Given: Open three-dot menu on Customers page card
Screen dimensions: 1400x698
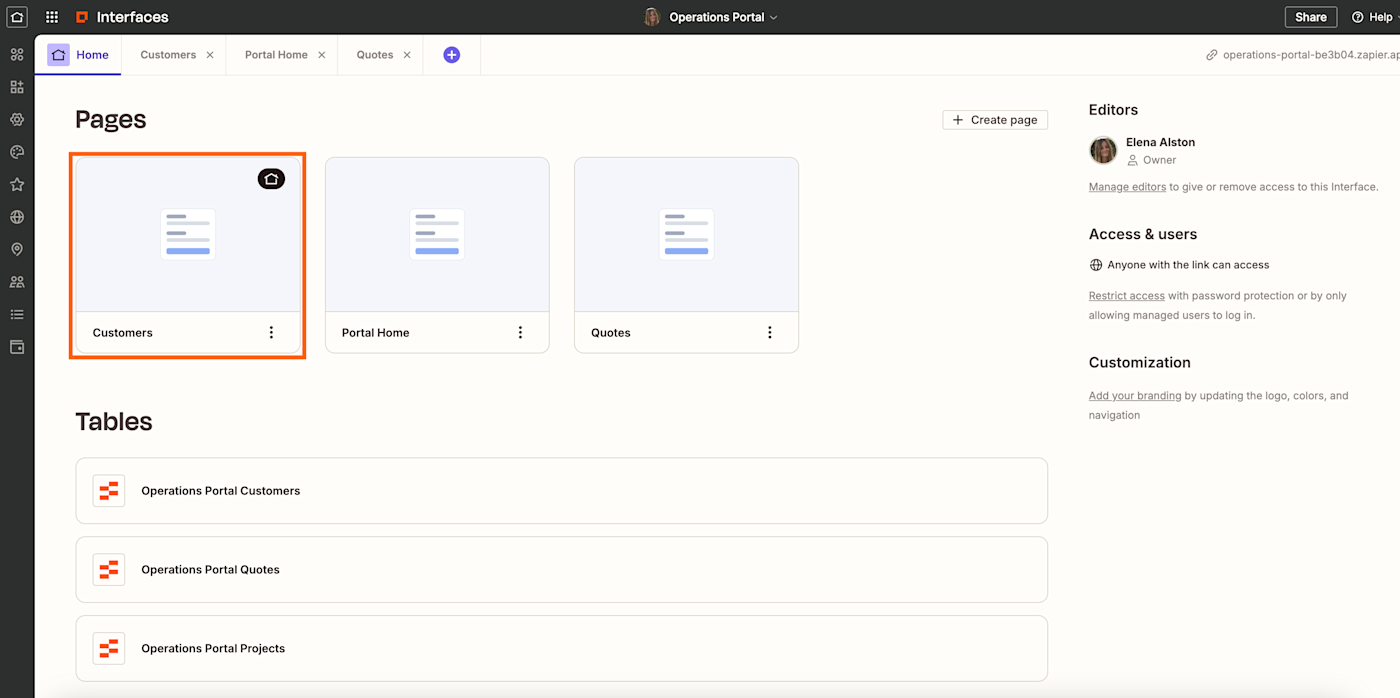Looking at the screenshot, I should tap(271, 332).
